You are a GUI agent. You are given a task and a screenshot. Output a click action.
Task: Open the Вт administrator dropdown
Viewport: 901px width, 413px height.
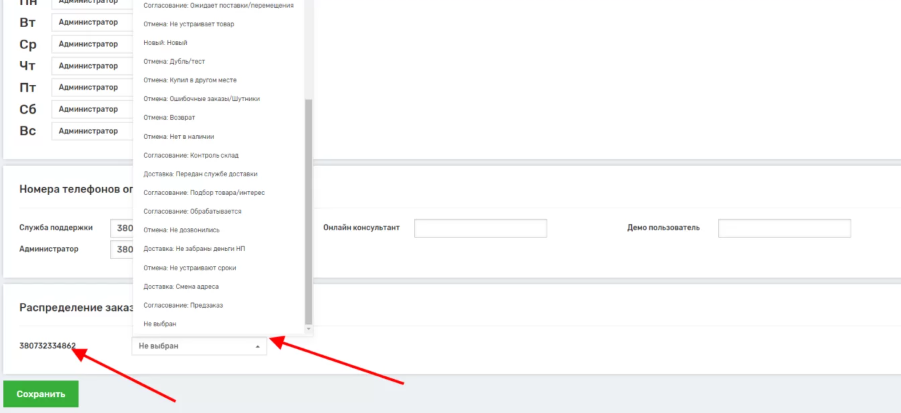tap(92, 21)
